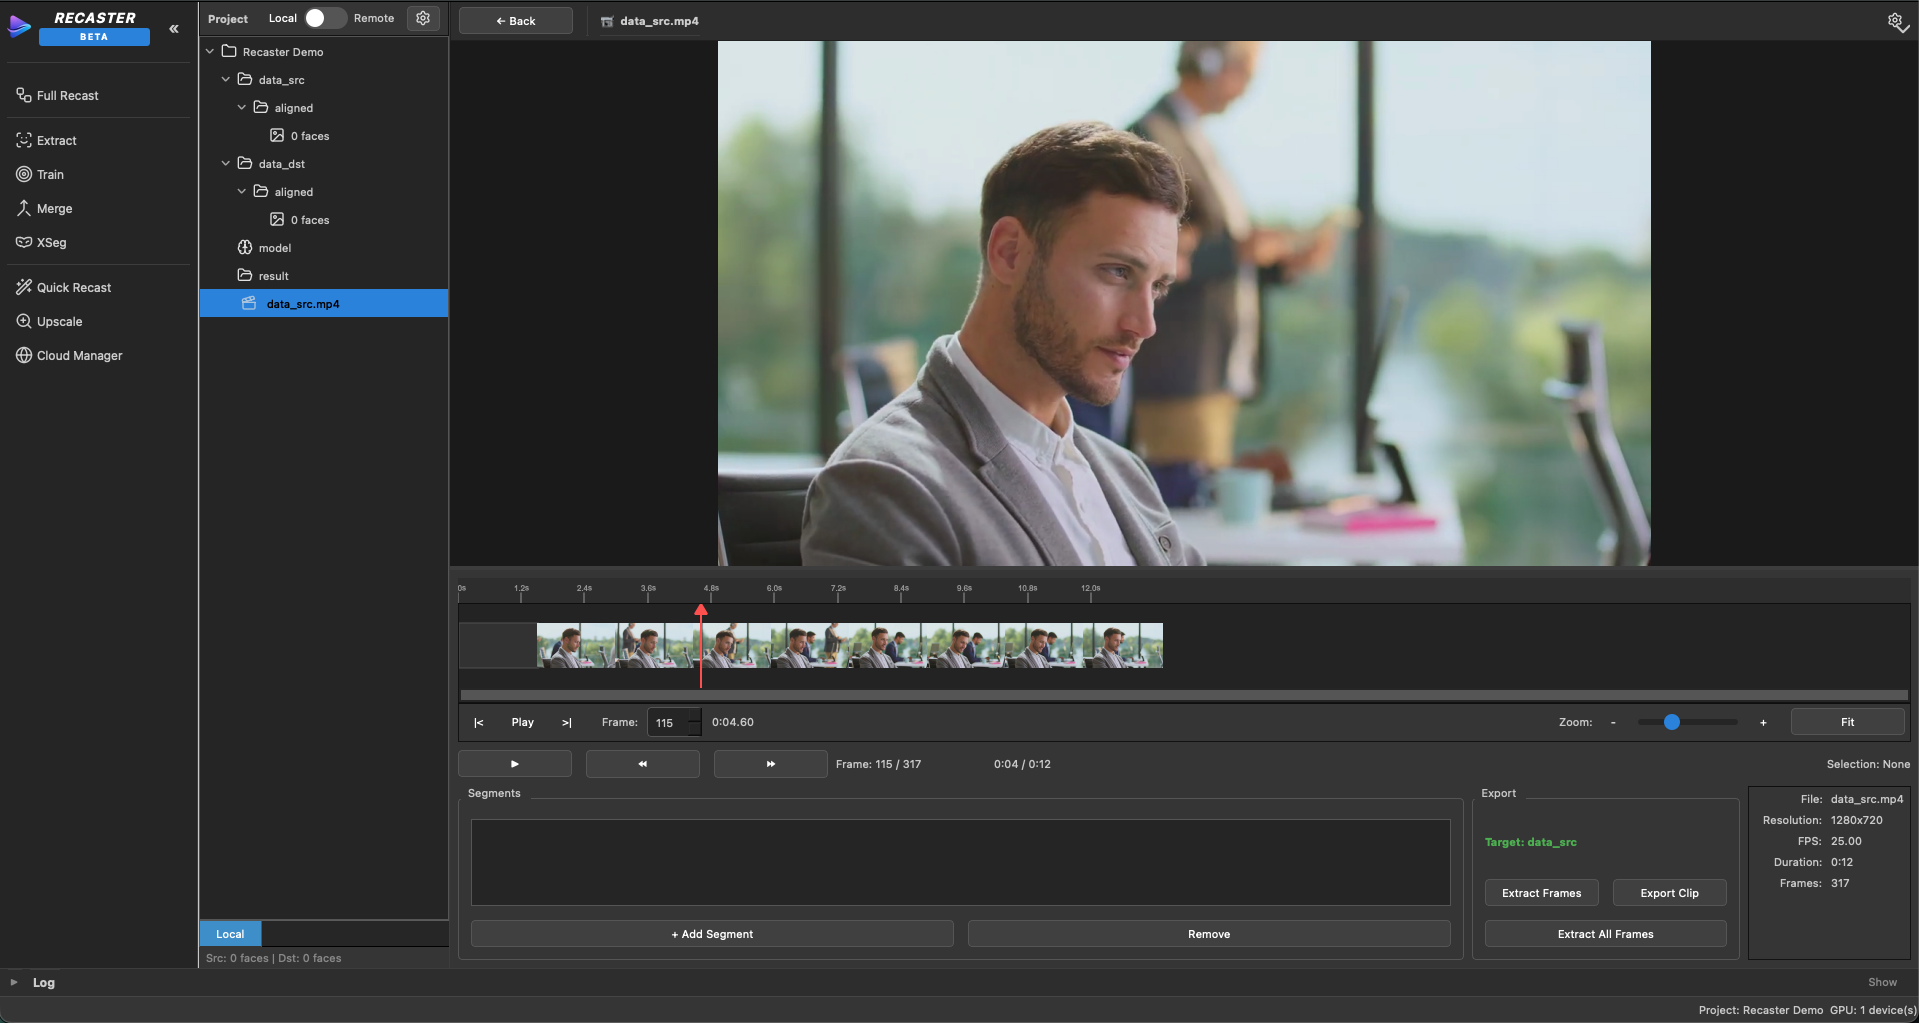
Task: Click the top-right settings icon
Action: (1895, 21)
